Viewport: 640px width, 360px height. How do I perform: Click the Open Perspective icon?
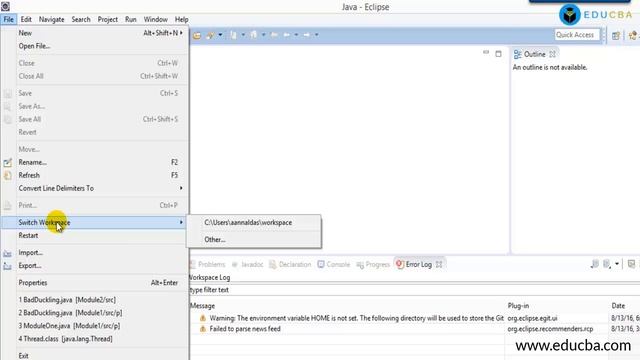[616, 36]
